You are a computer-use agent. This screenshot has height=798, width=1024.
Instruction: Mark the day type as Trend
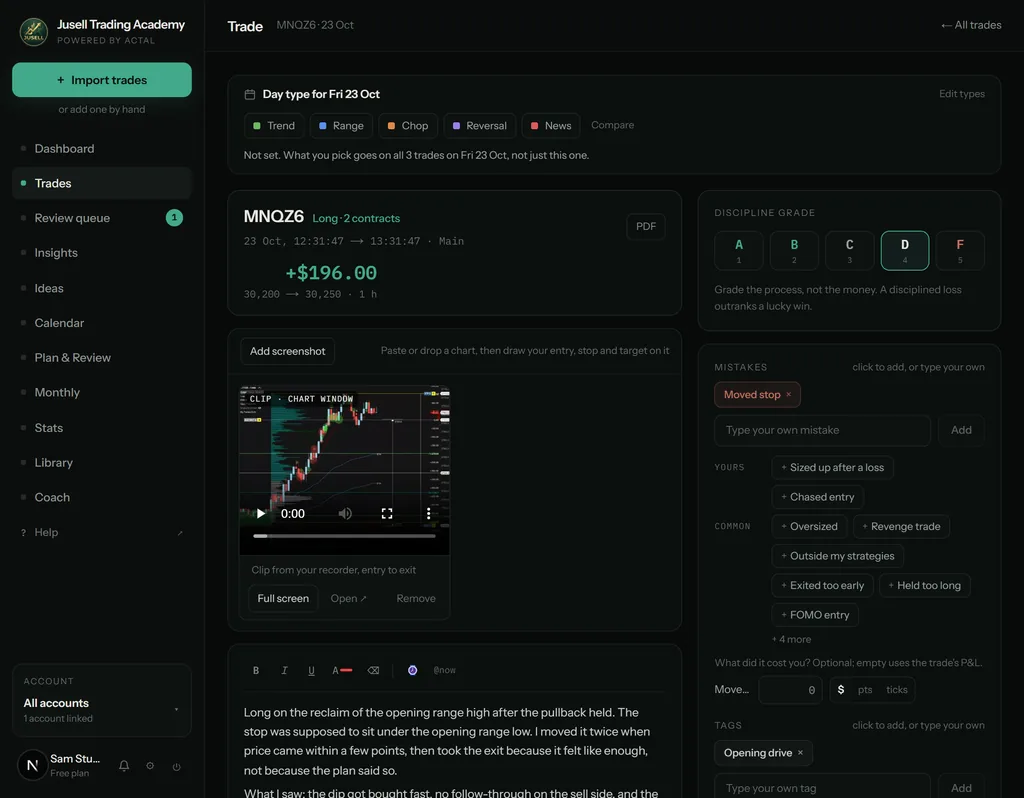(274, 125)
